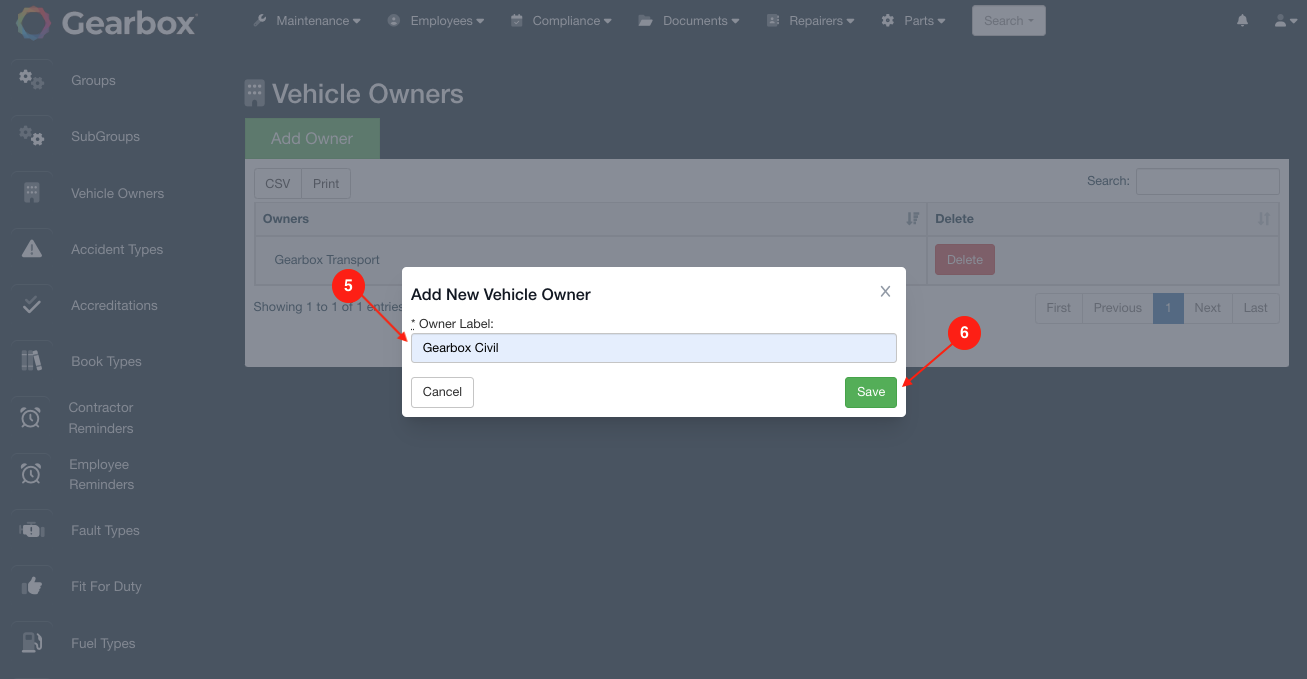Click the Add Owner button
1307x679 pixels.
pos(312,138)
